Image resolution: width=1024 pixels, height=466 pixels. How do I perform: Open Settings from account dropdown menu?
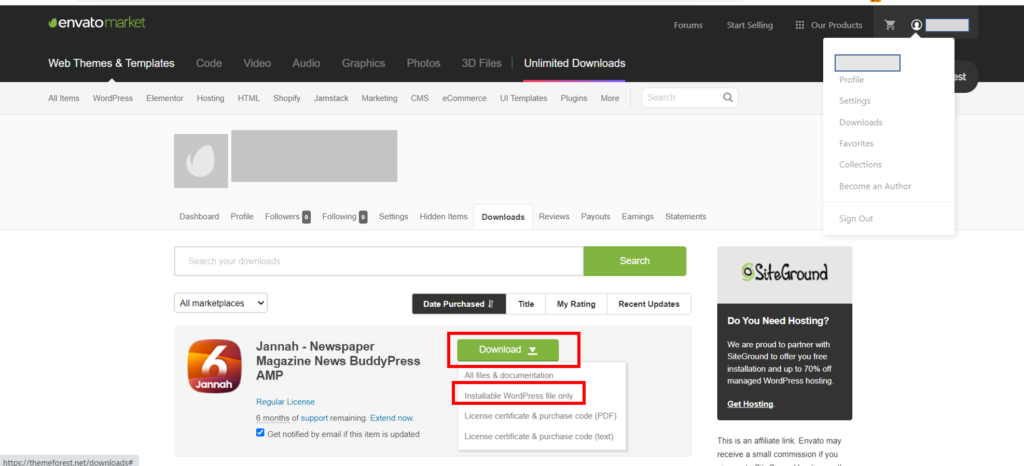tap(854, 101)
